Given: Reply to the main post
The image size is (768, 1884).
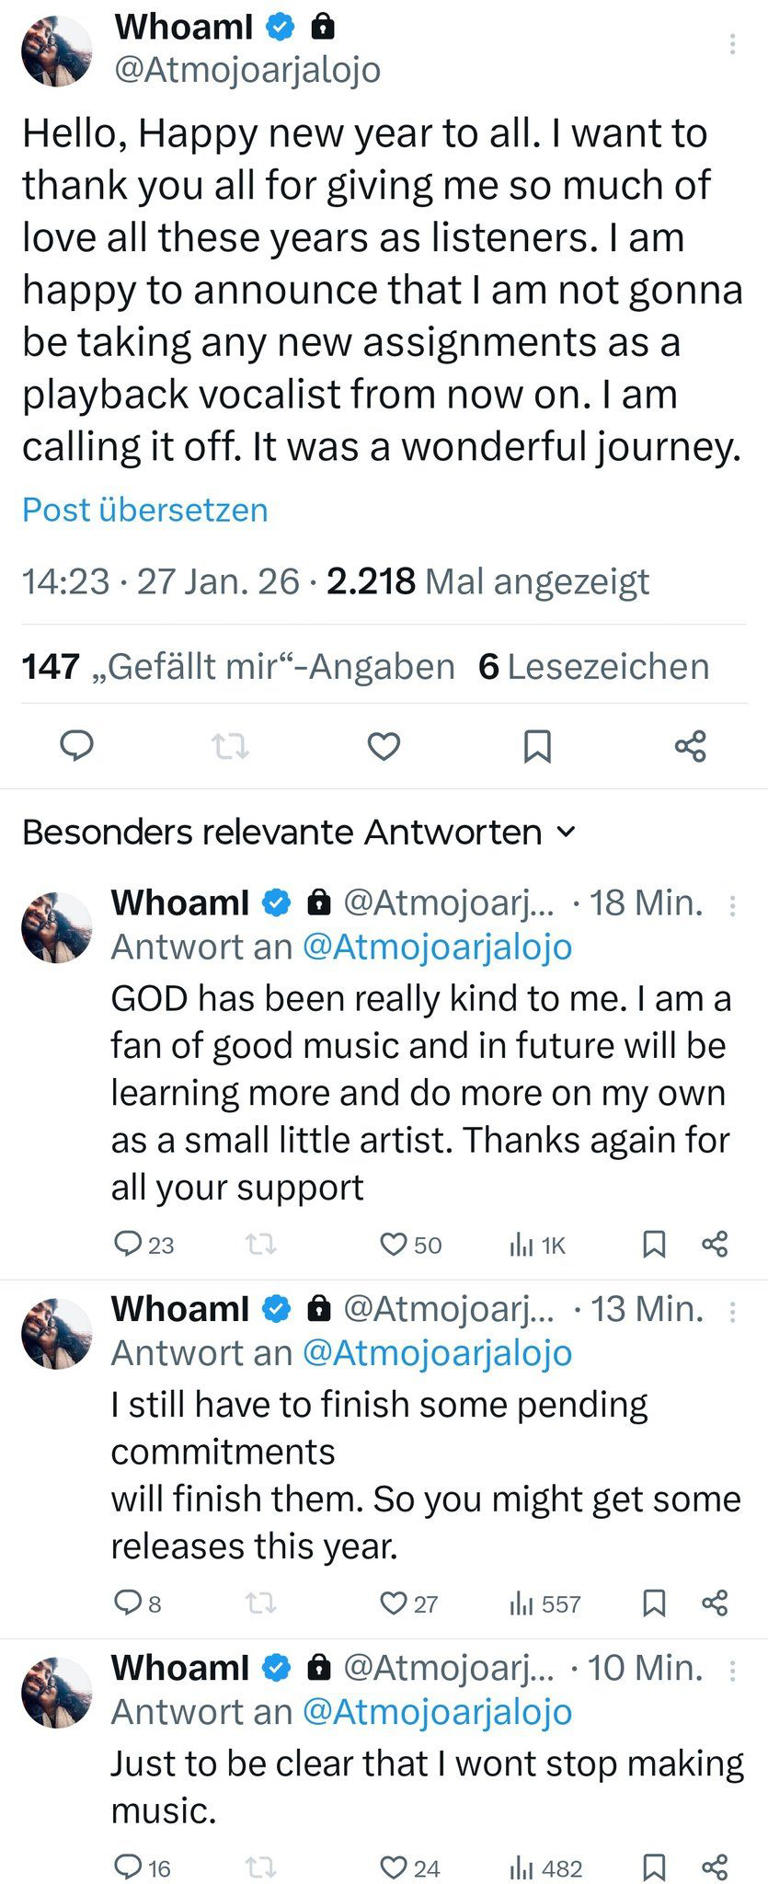Looking at the screenshot, I should [77, 746].
